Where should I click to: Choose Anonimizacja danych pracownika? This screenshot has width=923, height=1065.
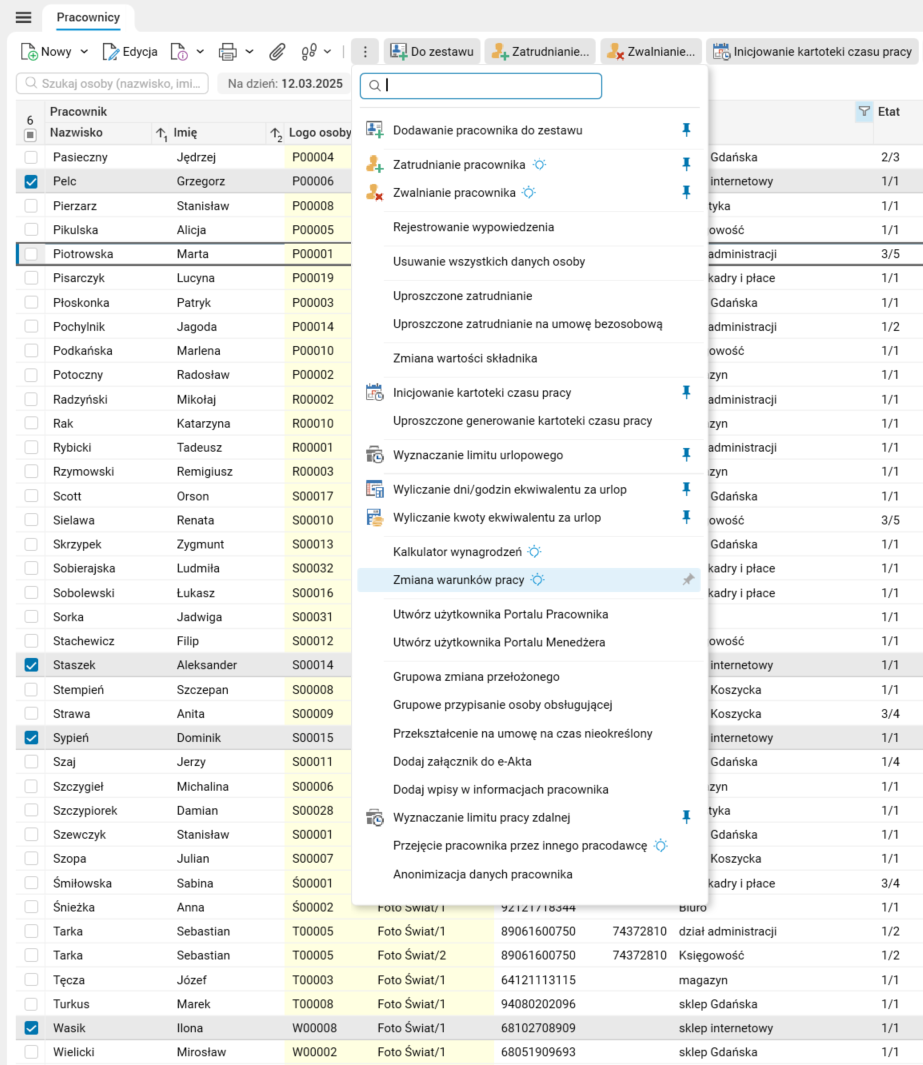pyautogui.click(x=483, y=874)
